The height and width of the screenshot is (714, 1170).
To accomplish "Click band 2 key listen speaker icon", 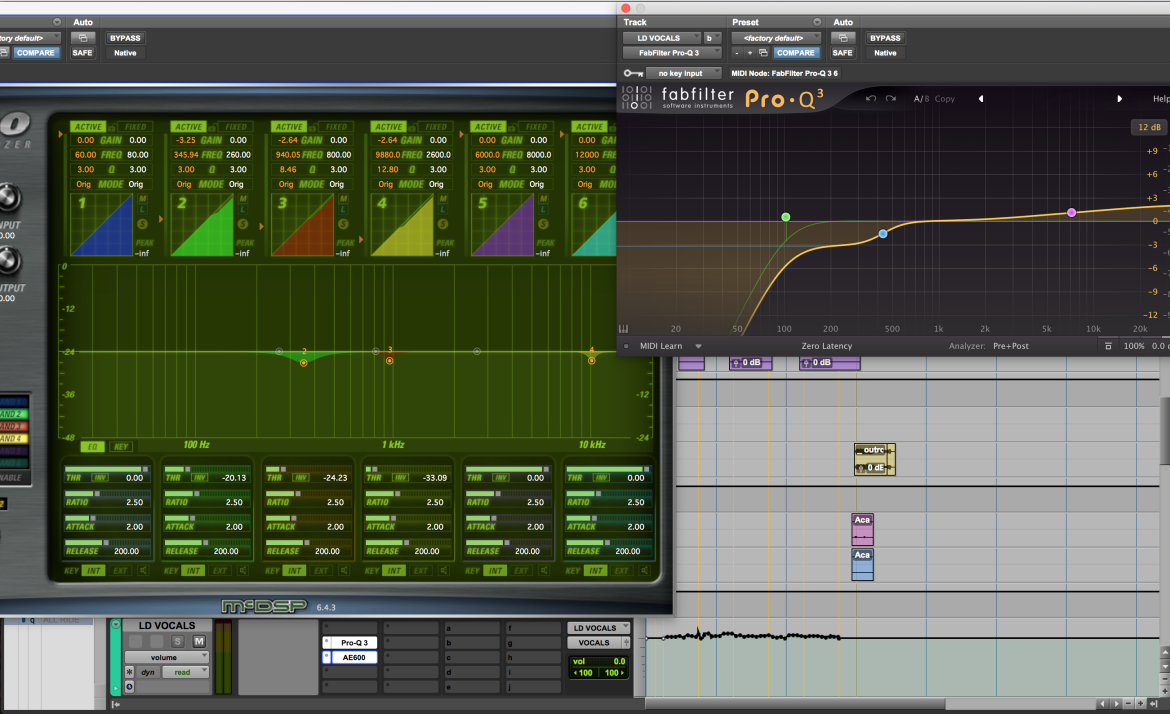I will (x=243, y=571).
